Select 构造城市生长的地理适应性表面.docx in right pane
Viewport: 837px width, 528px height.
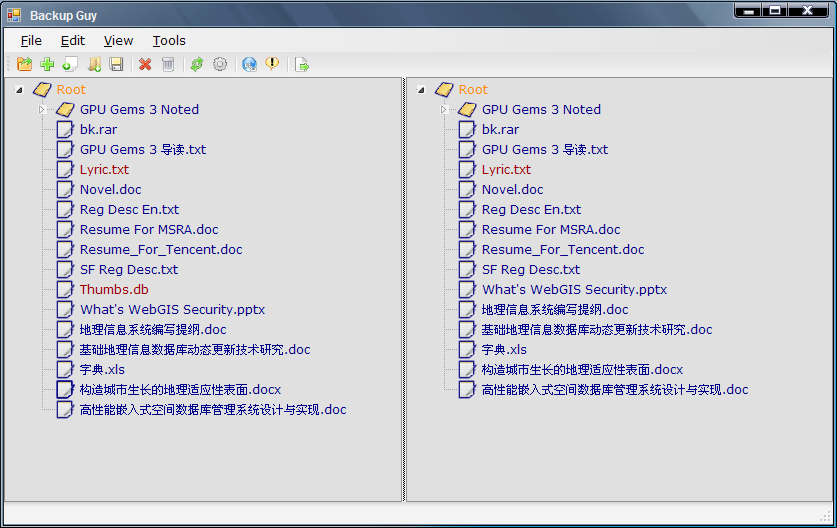[582, 370]
